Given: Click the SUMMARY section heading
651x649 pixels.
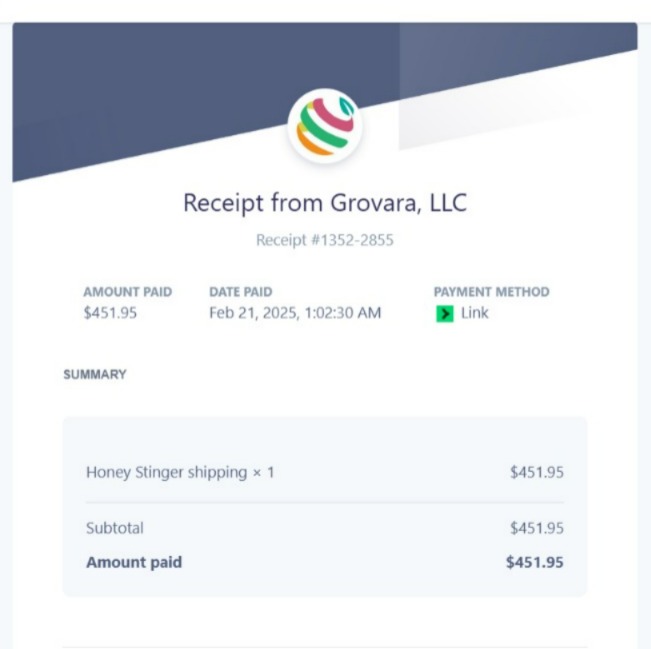Looking at the screenshot, I should [95, 375].
